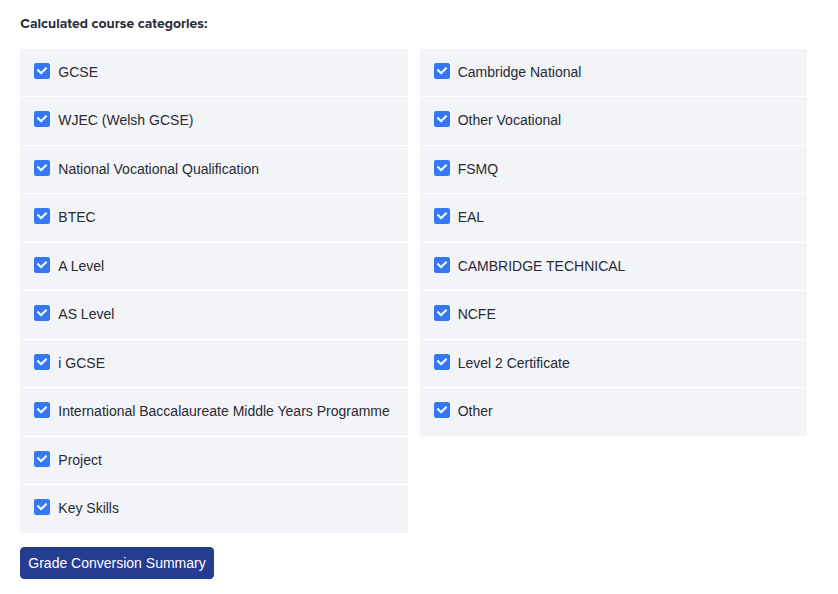The image size is (838, 594).
Task: Disable National Vocational Qualification category
Action: (x=42, y=168)
